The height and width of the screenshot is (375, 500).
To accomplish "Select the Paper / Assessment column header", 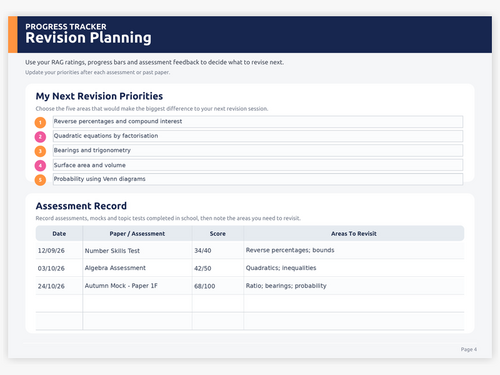I will [137, 233].
